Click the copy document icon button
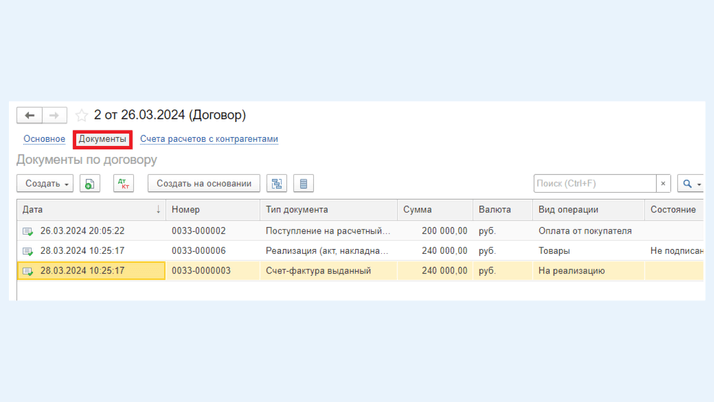The width and height of the screenshot is (714, 402). pos(90,184)
